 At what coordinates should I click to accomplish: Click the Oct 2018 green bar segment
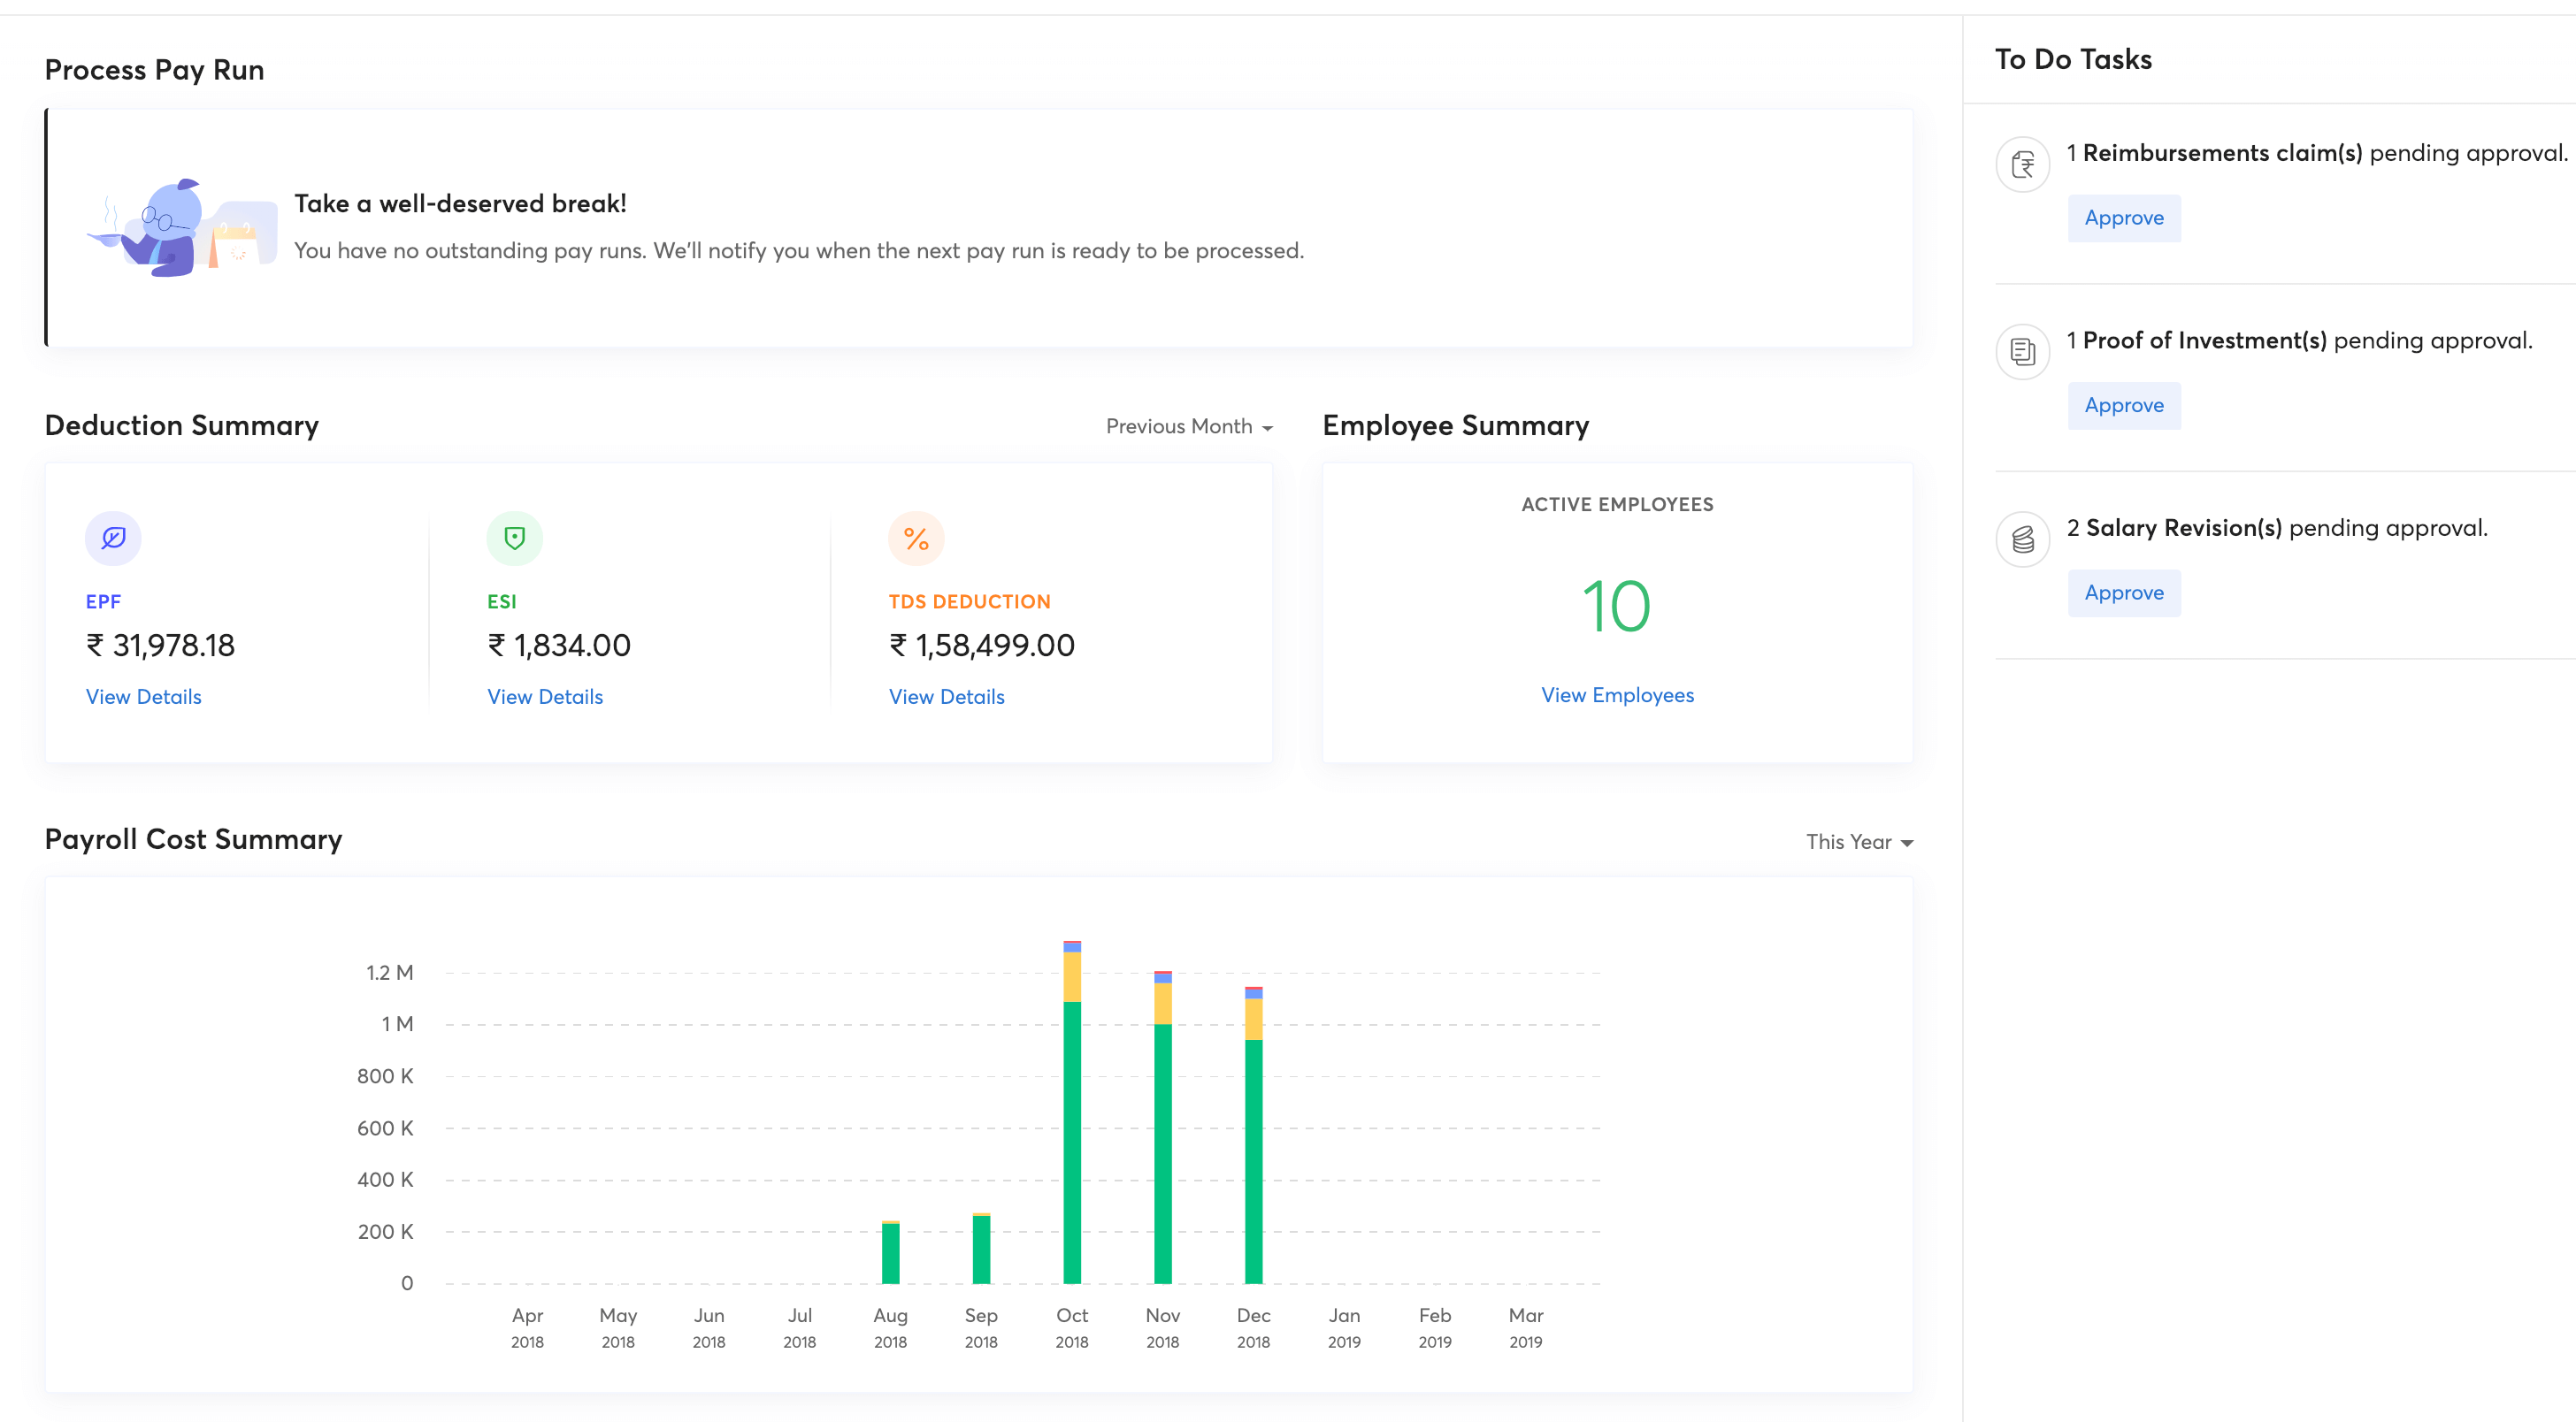[x=1071, y=1140]
